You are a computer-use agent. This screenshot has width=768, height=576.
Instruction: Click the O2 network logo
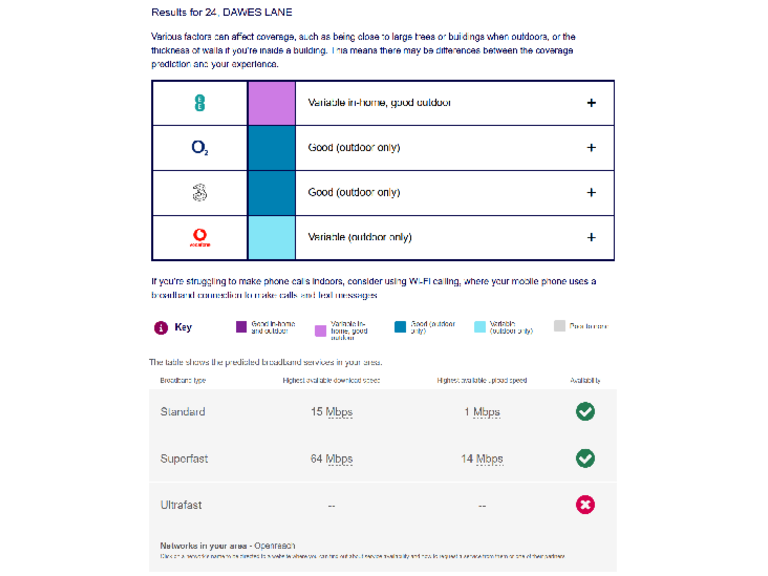pyautogui.click(x=200, y=148)
